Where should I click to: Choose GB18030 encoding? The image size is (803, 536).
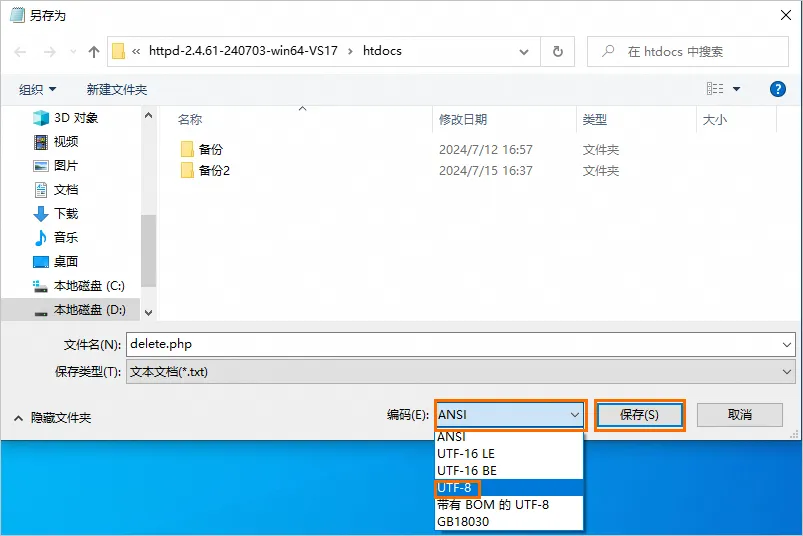509,522
